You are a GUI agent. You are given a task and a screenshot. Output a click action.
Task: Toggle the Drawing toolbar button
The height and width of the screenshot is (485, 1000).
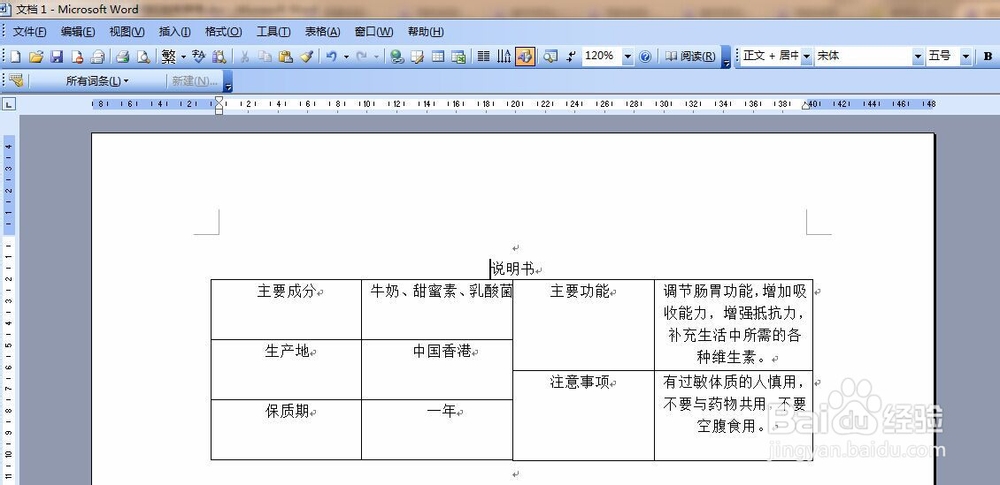click(x=525, y=57)
